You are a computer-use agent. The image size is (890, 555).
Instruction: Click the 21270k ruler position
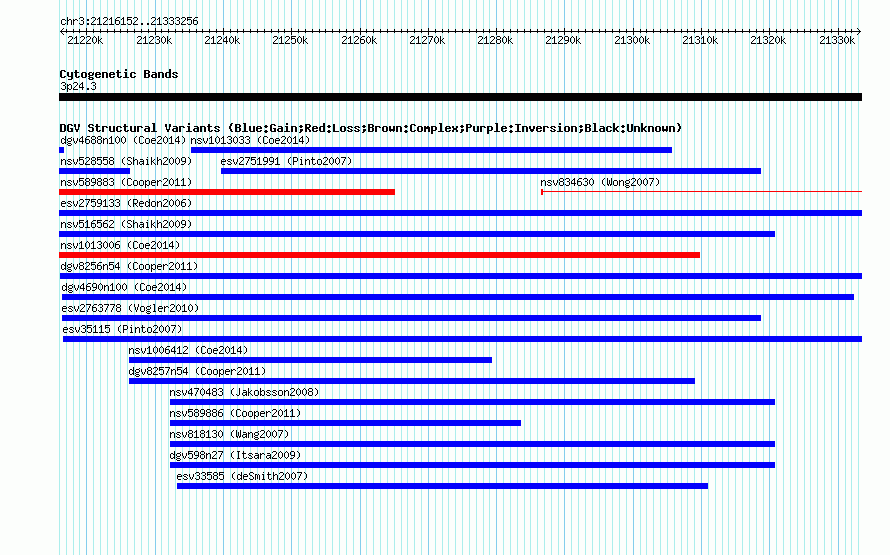(427, 40)
